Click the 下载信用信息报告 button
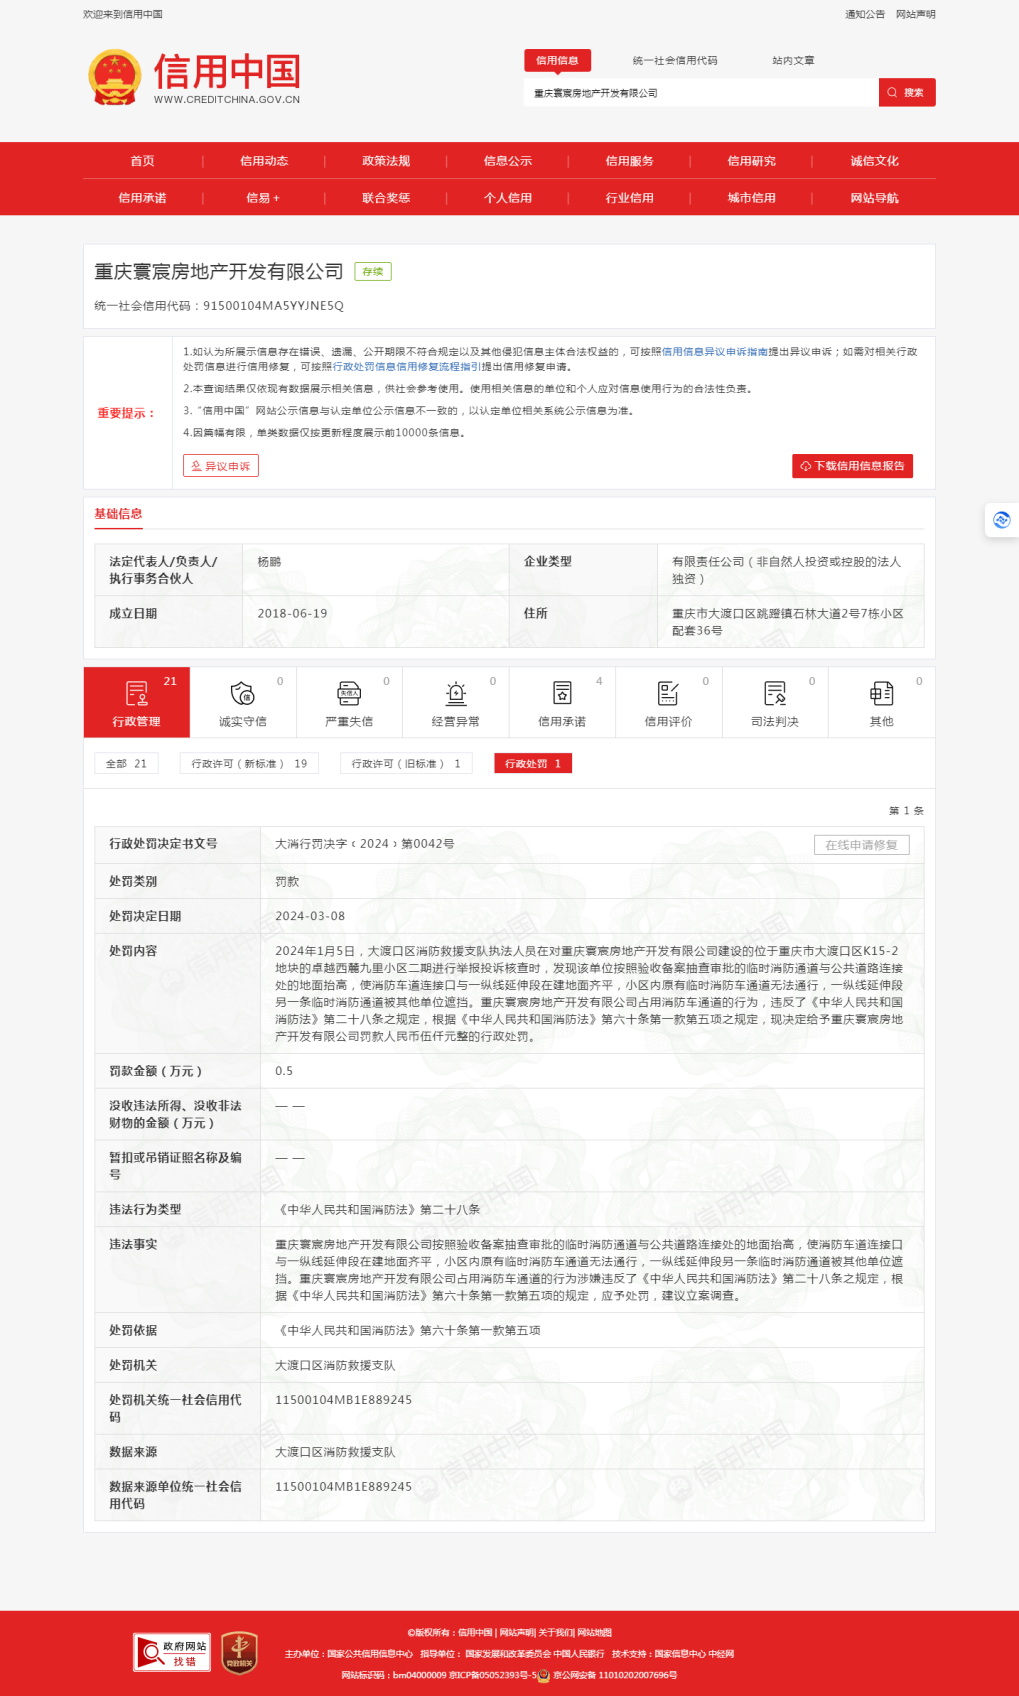Screen dimensions: 1019x1696 click(x=852, y=466)
